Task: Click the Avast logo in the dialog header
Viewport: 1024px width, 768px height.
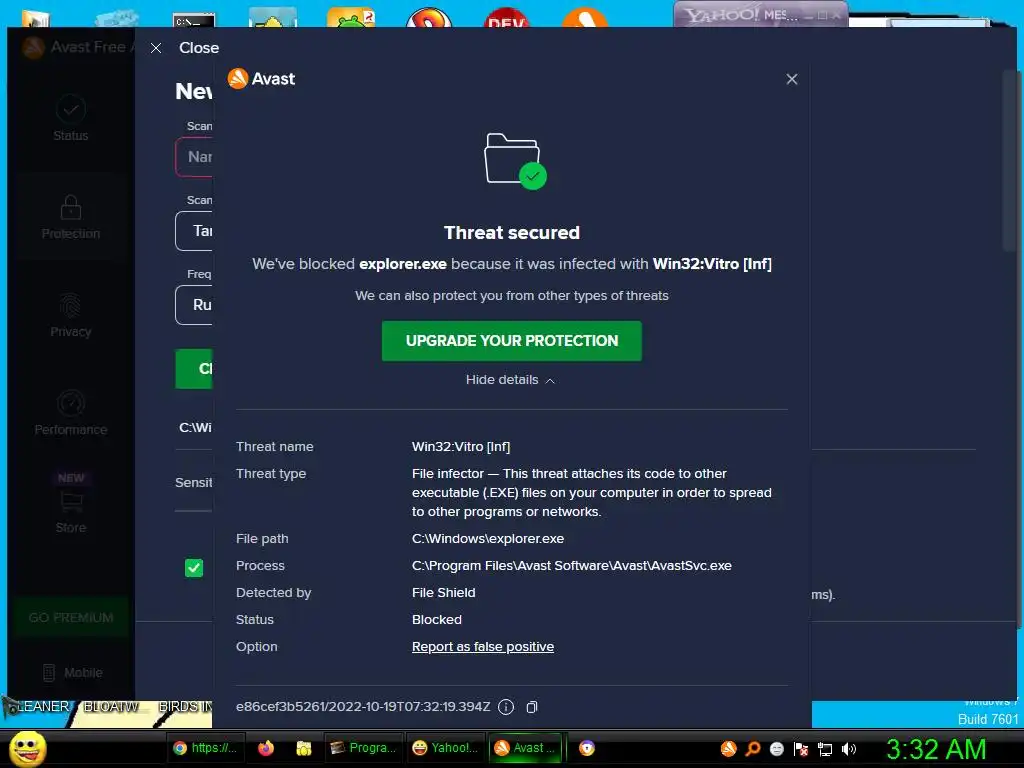Action: [x=261, y=79]
